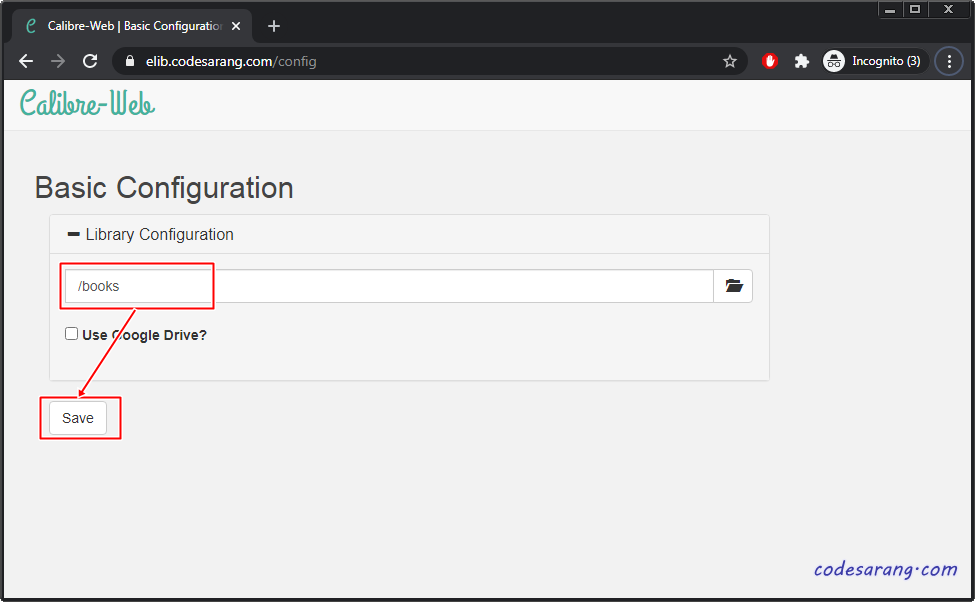Enable the Use Google Drive checkbox
975x602 pixels.
(x=72, y=334)
